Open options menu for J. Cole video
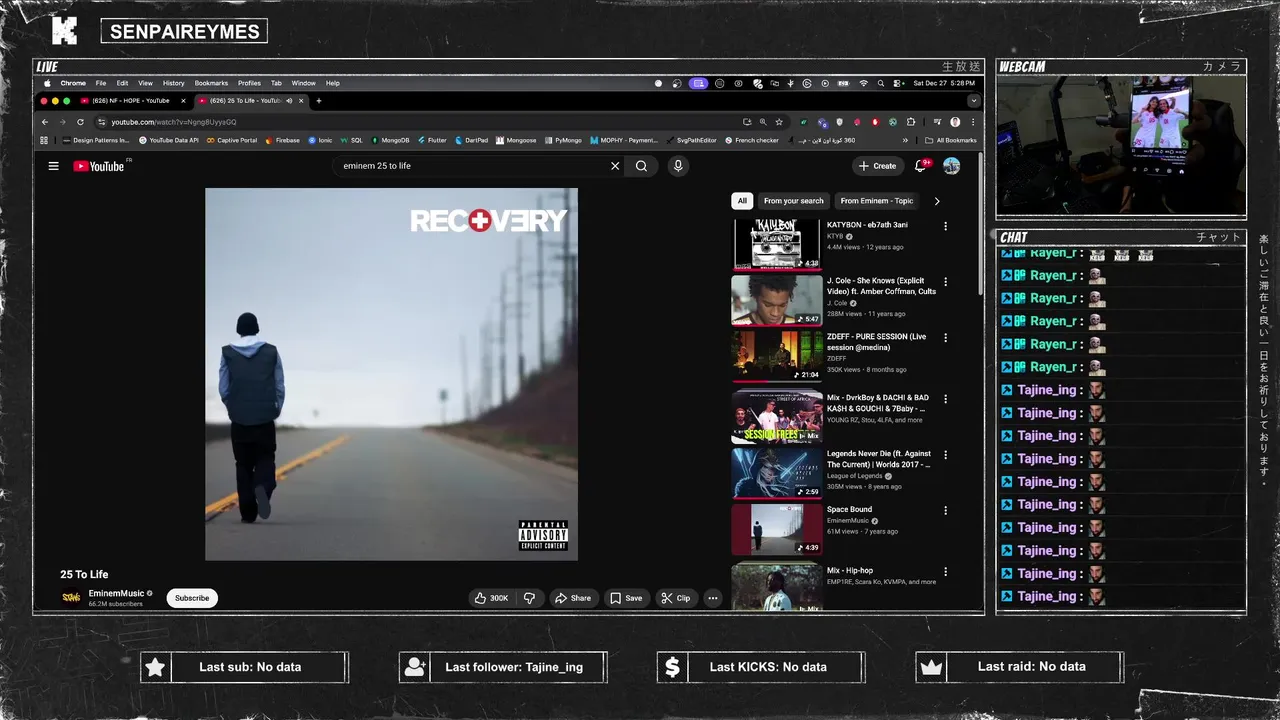This screenshot has width=1280, height=720. coord(945,282)
